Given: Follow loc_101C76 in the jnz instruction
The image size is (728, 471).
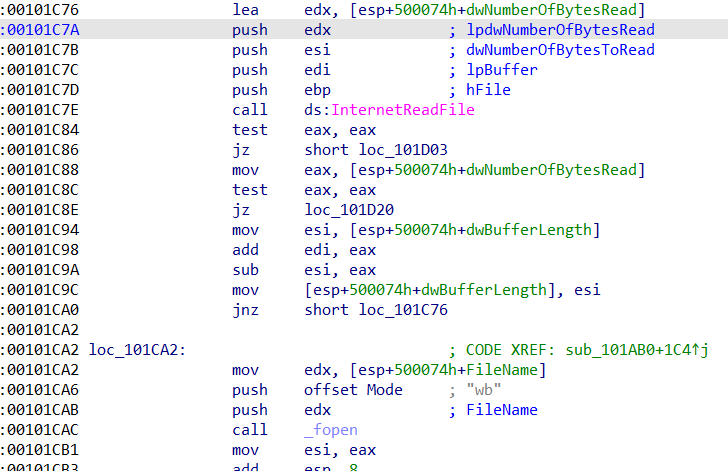Looking at the screenshot, I should 403,309.
